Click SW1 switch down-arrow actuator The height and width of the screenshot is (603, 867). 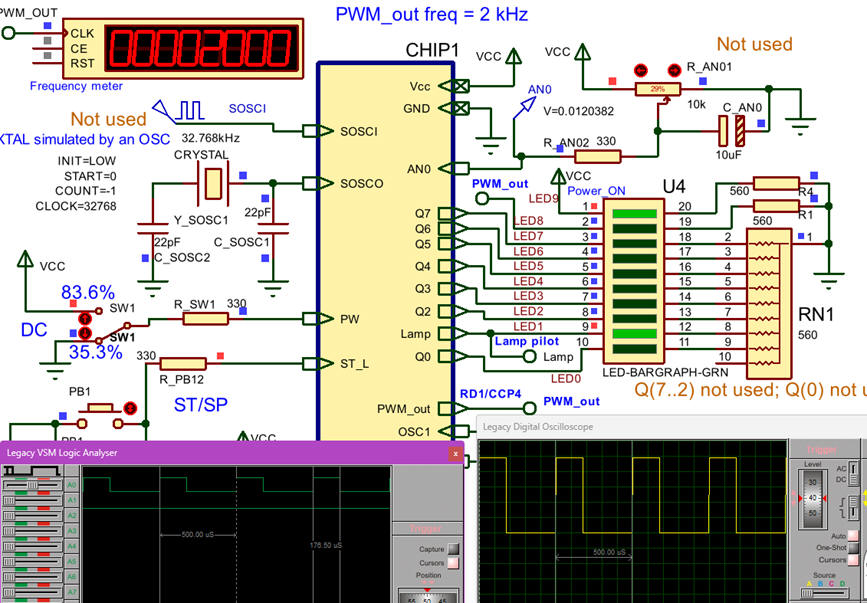tap(86, 331)
